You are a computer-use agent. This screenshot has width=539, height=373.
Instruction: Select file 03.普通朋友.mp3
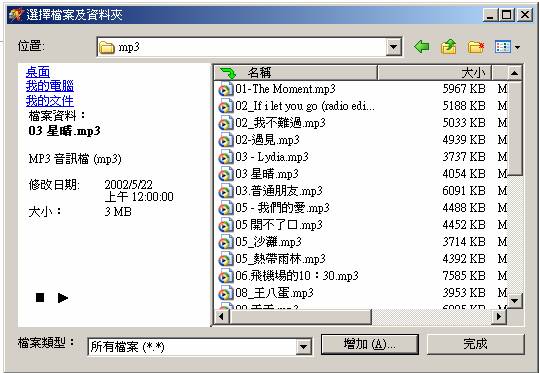pos(279,191)
